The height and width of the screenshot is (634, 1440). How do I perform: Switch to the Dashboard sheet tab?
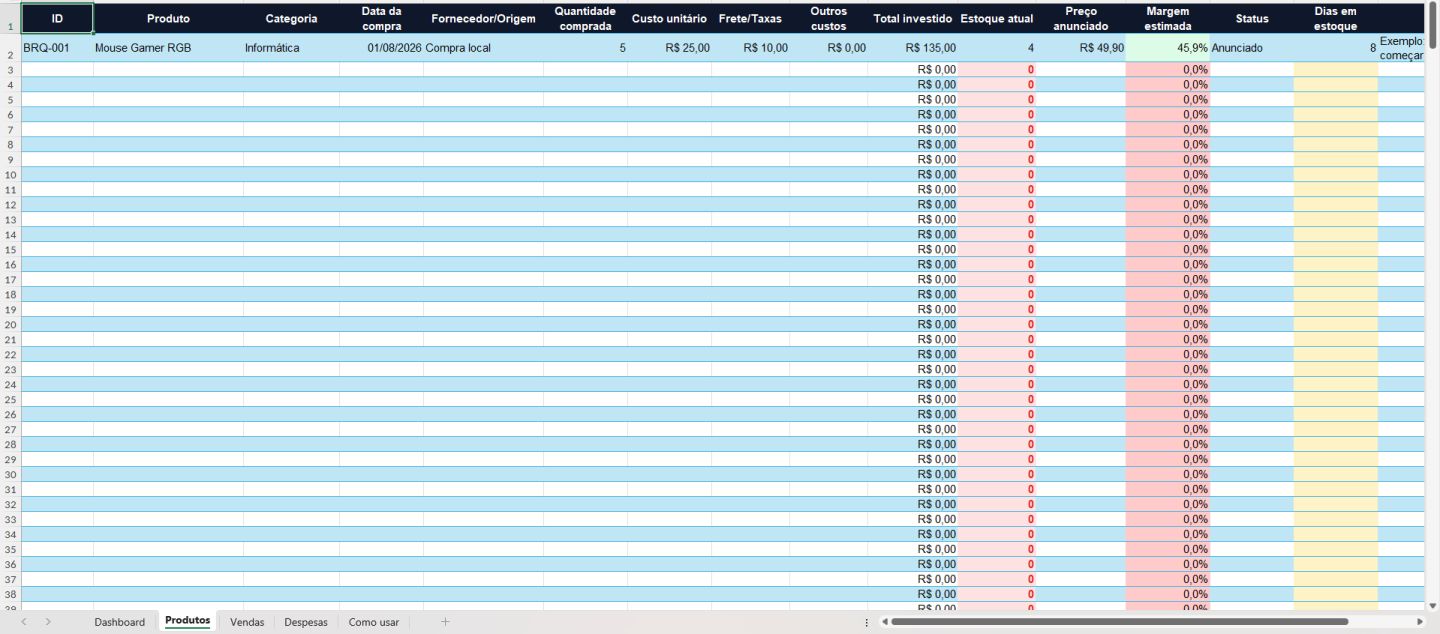120,622
